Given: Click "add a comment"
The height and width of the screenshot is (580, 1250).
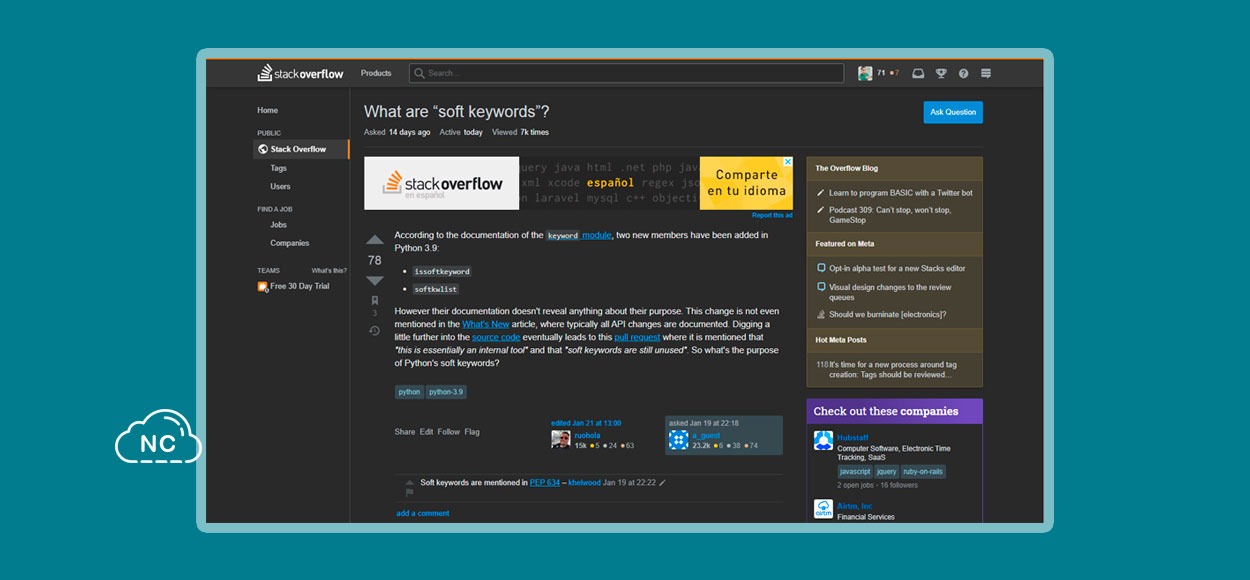Looking at the screenshot, I should 423,513.
